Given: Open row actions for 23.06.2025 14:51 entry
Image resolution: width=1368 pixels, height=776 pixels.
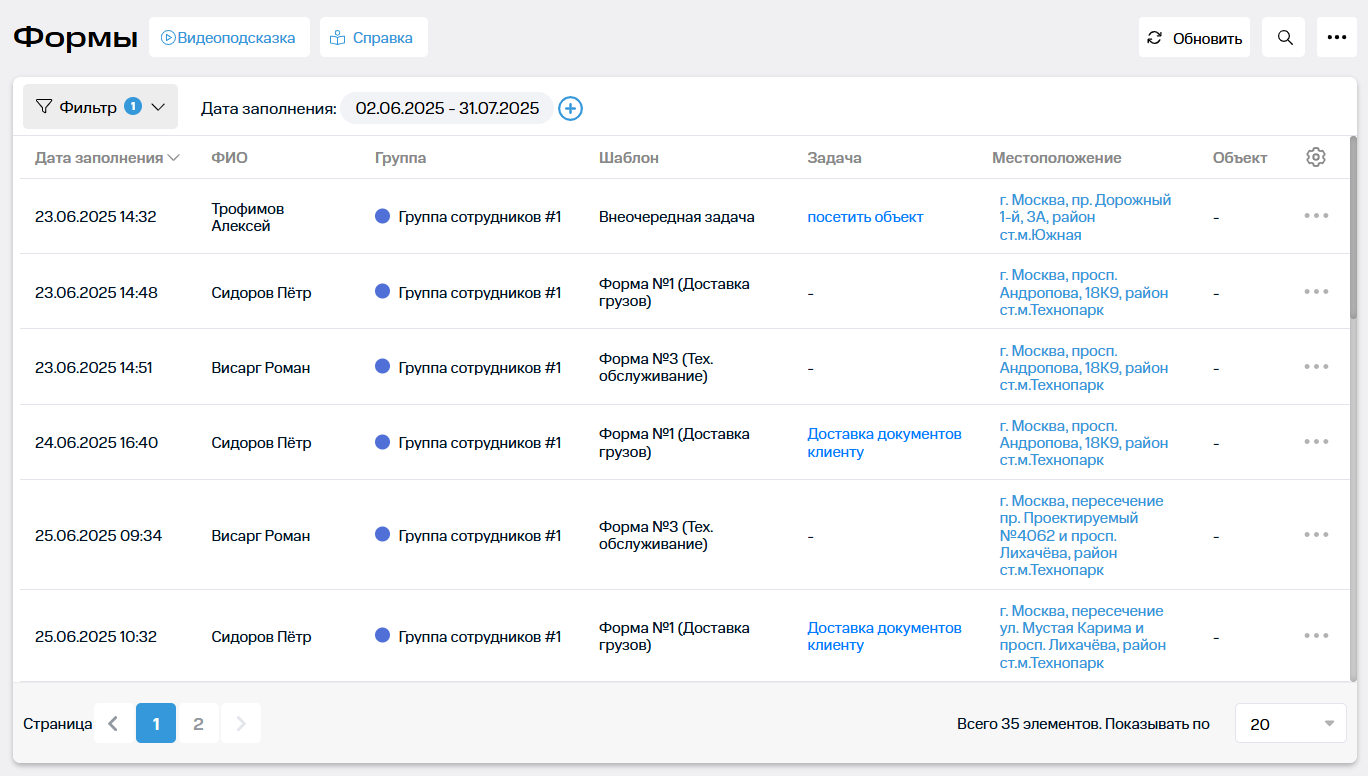Looking at the screenshot, I should point(1315,367).
